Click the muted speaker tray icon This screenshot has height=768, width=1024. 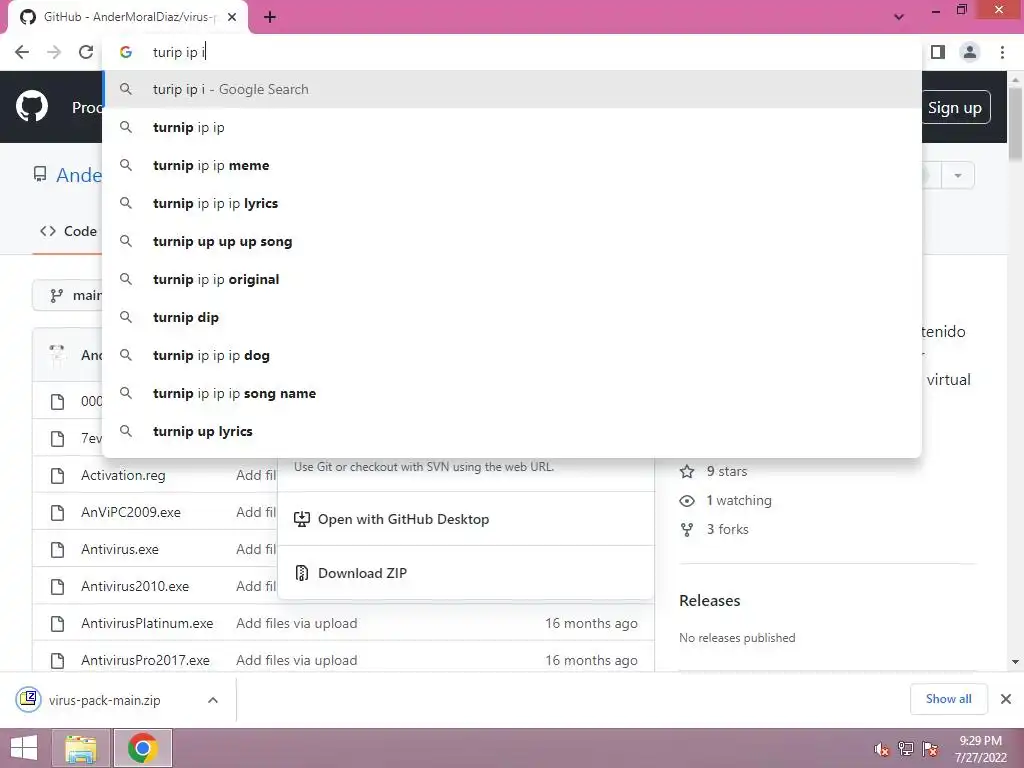(x=882, y=749)
